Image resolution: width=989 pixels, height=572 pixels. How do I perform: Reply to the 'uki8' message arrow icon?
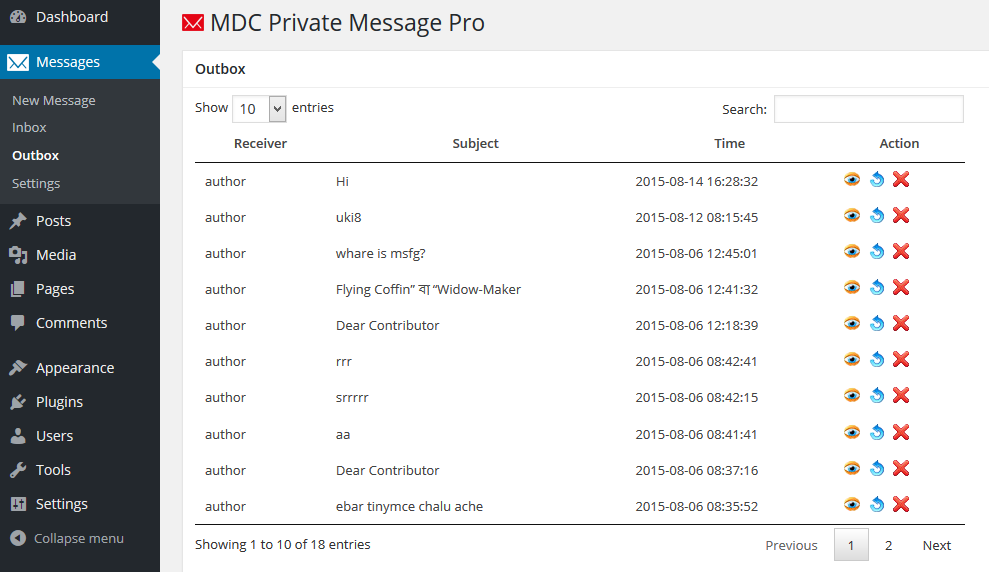coord(877,216)
